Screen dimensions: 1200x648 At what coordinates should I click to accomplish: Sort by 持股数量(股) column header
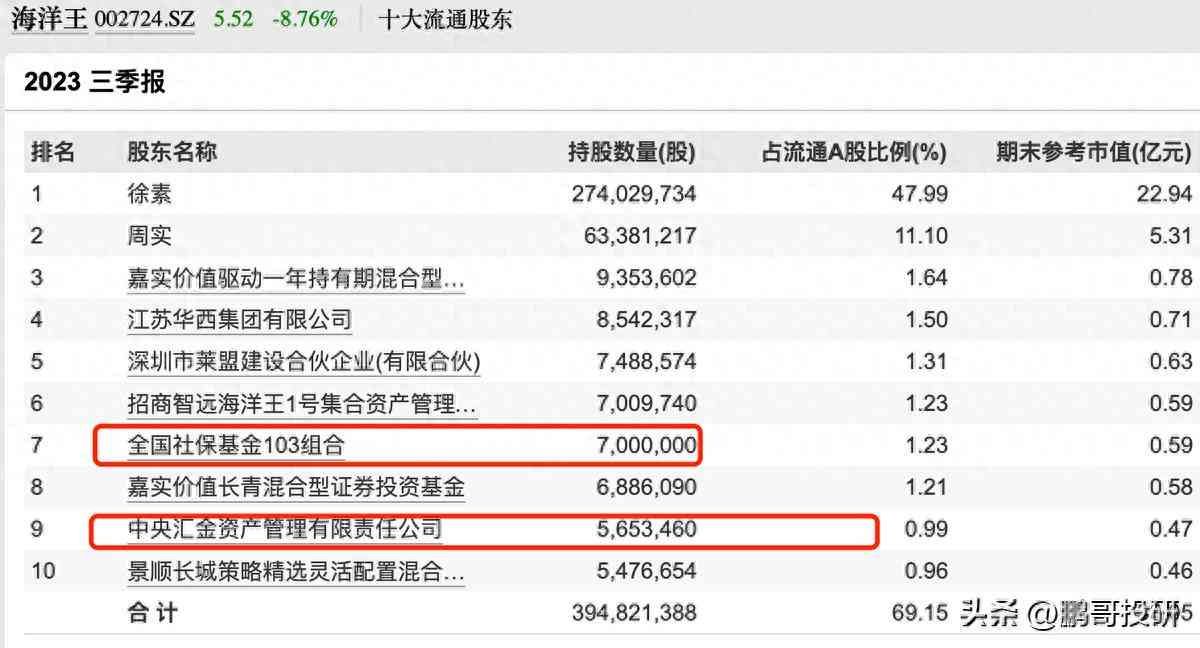tap(631, 152)
